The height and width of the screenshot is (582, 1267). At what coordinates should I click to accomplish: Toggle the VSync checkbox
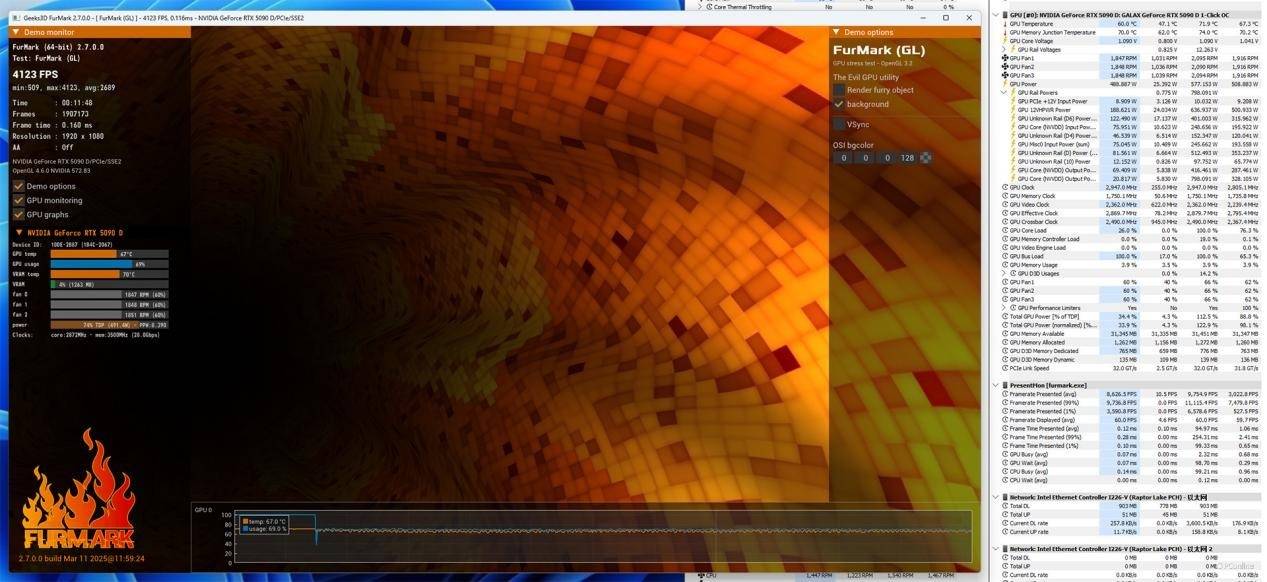pyautogui.click(x=839, y=124)
